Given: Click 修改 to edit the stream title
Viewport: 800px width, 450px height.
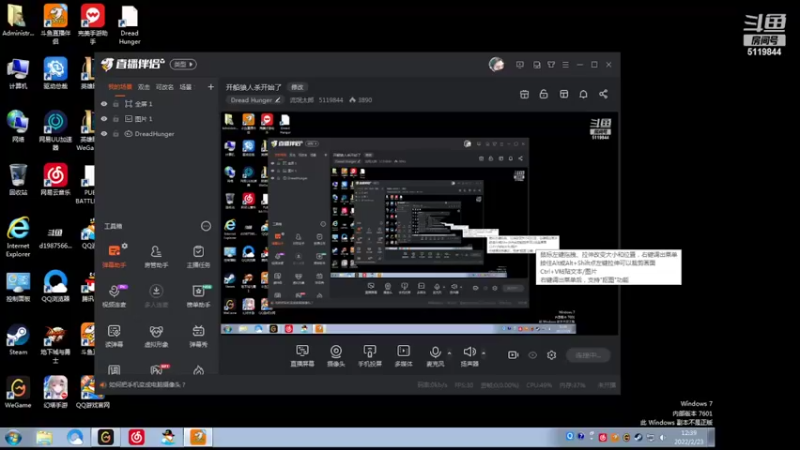Looking at the screenshot, I should (x=297, y=87).
